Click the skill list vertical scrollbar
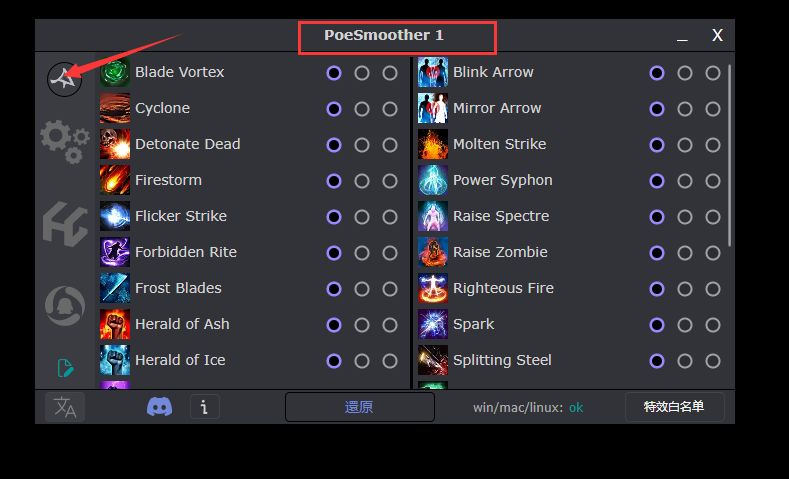789x479 pixels. click(729, 155)
